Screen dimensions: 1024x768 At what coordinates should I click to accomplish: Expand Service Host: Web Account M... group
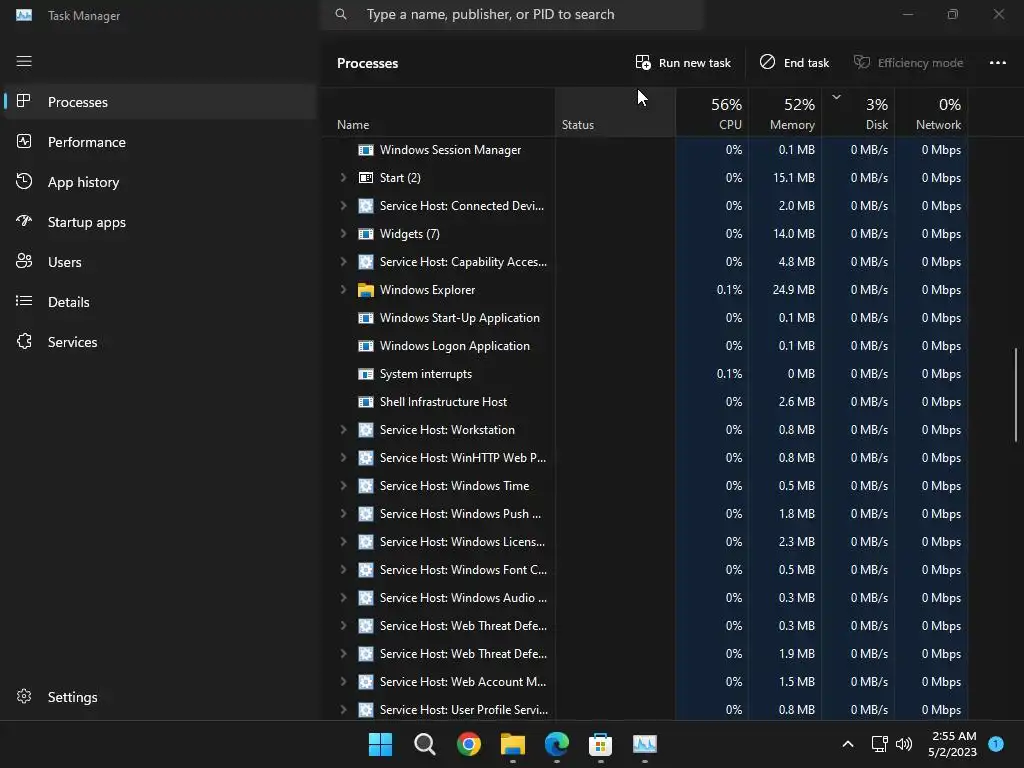click(344, 682)
